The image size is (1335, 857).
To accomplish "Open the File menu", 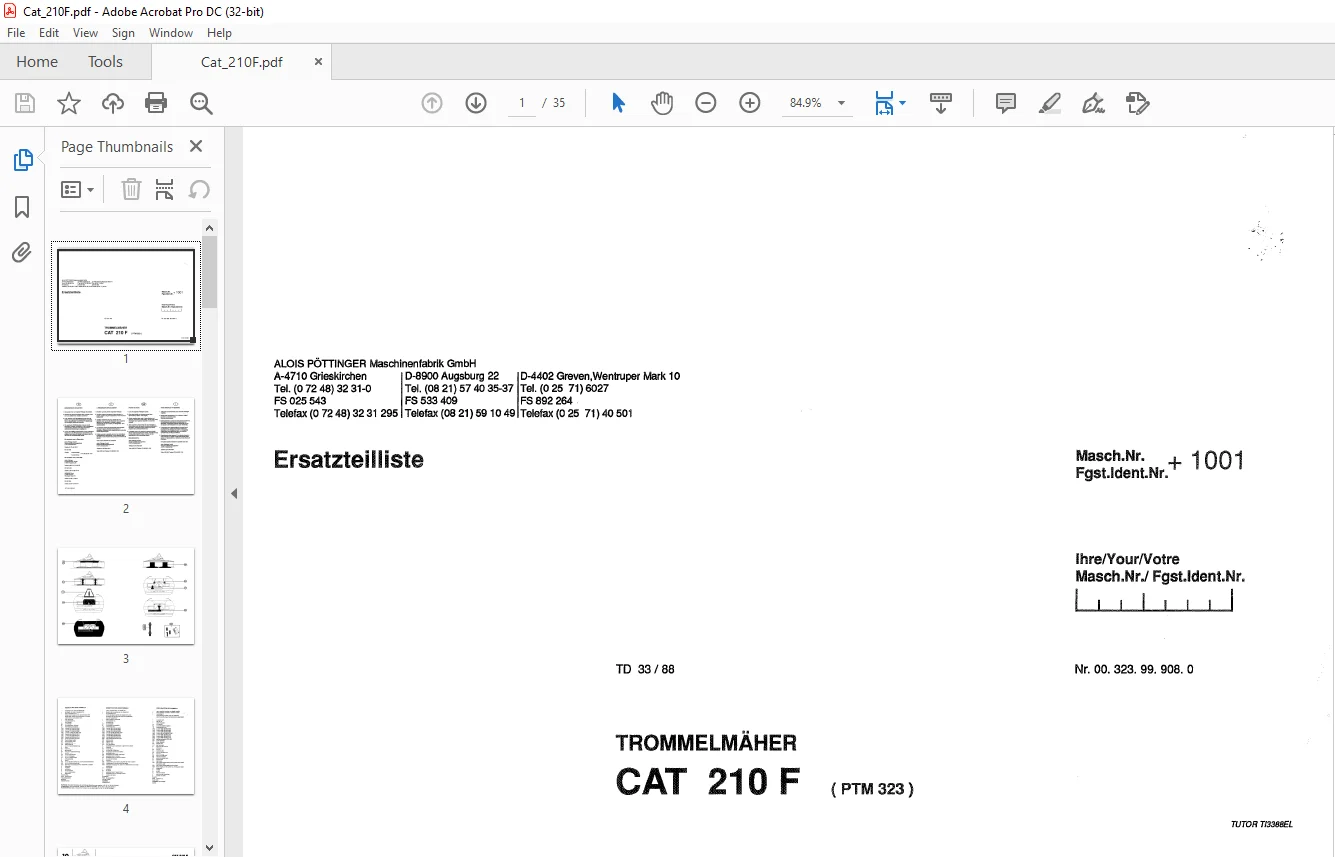I will coord(16,33).
